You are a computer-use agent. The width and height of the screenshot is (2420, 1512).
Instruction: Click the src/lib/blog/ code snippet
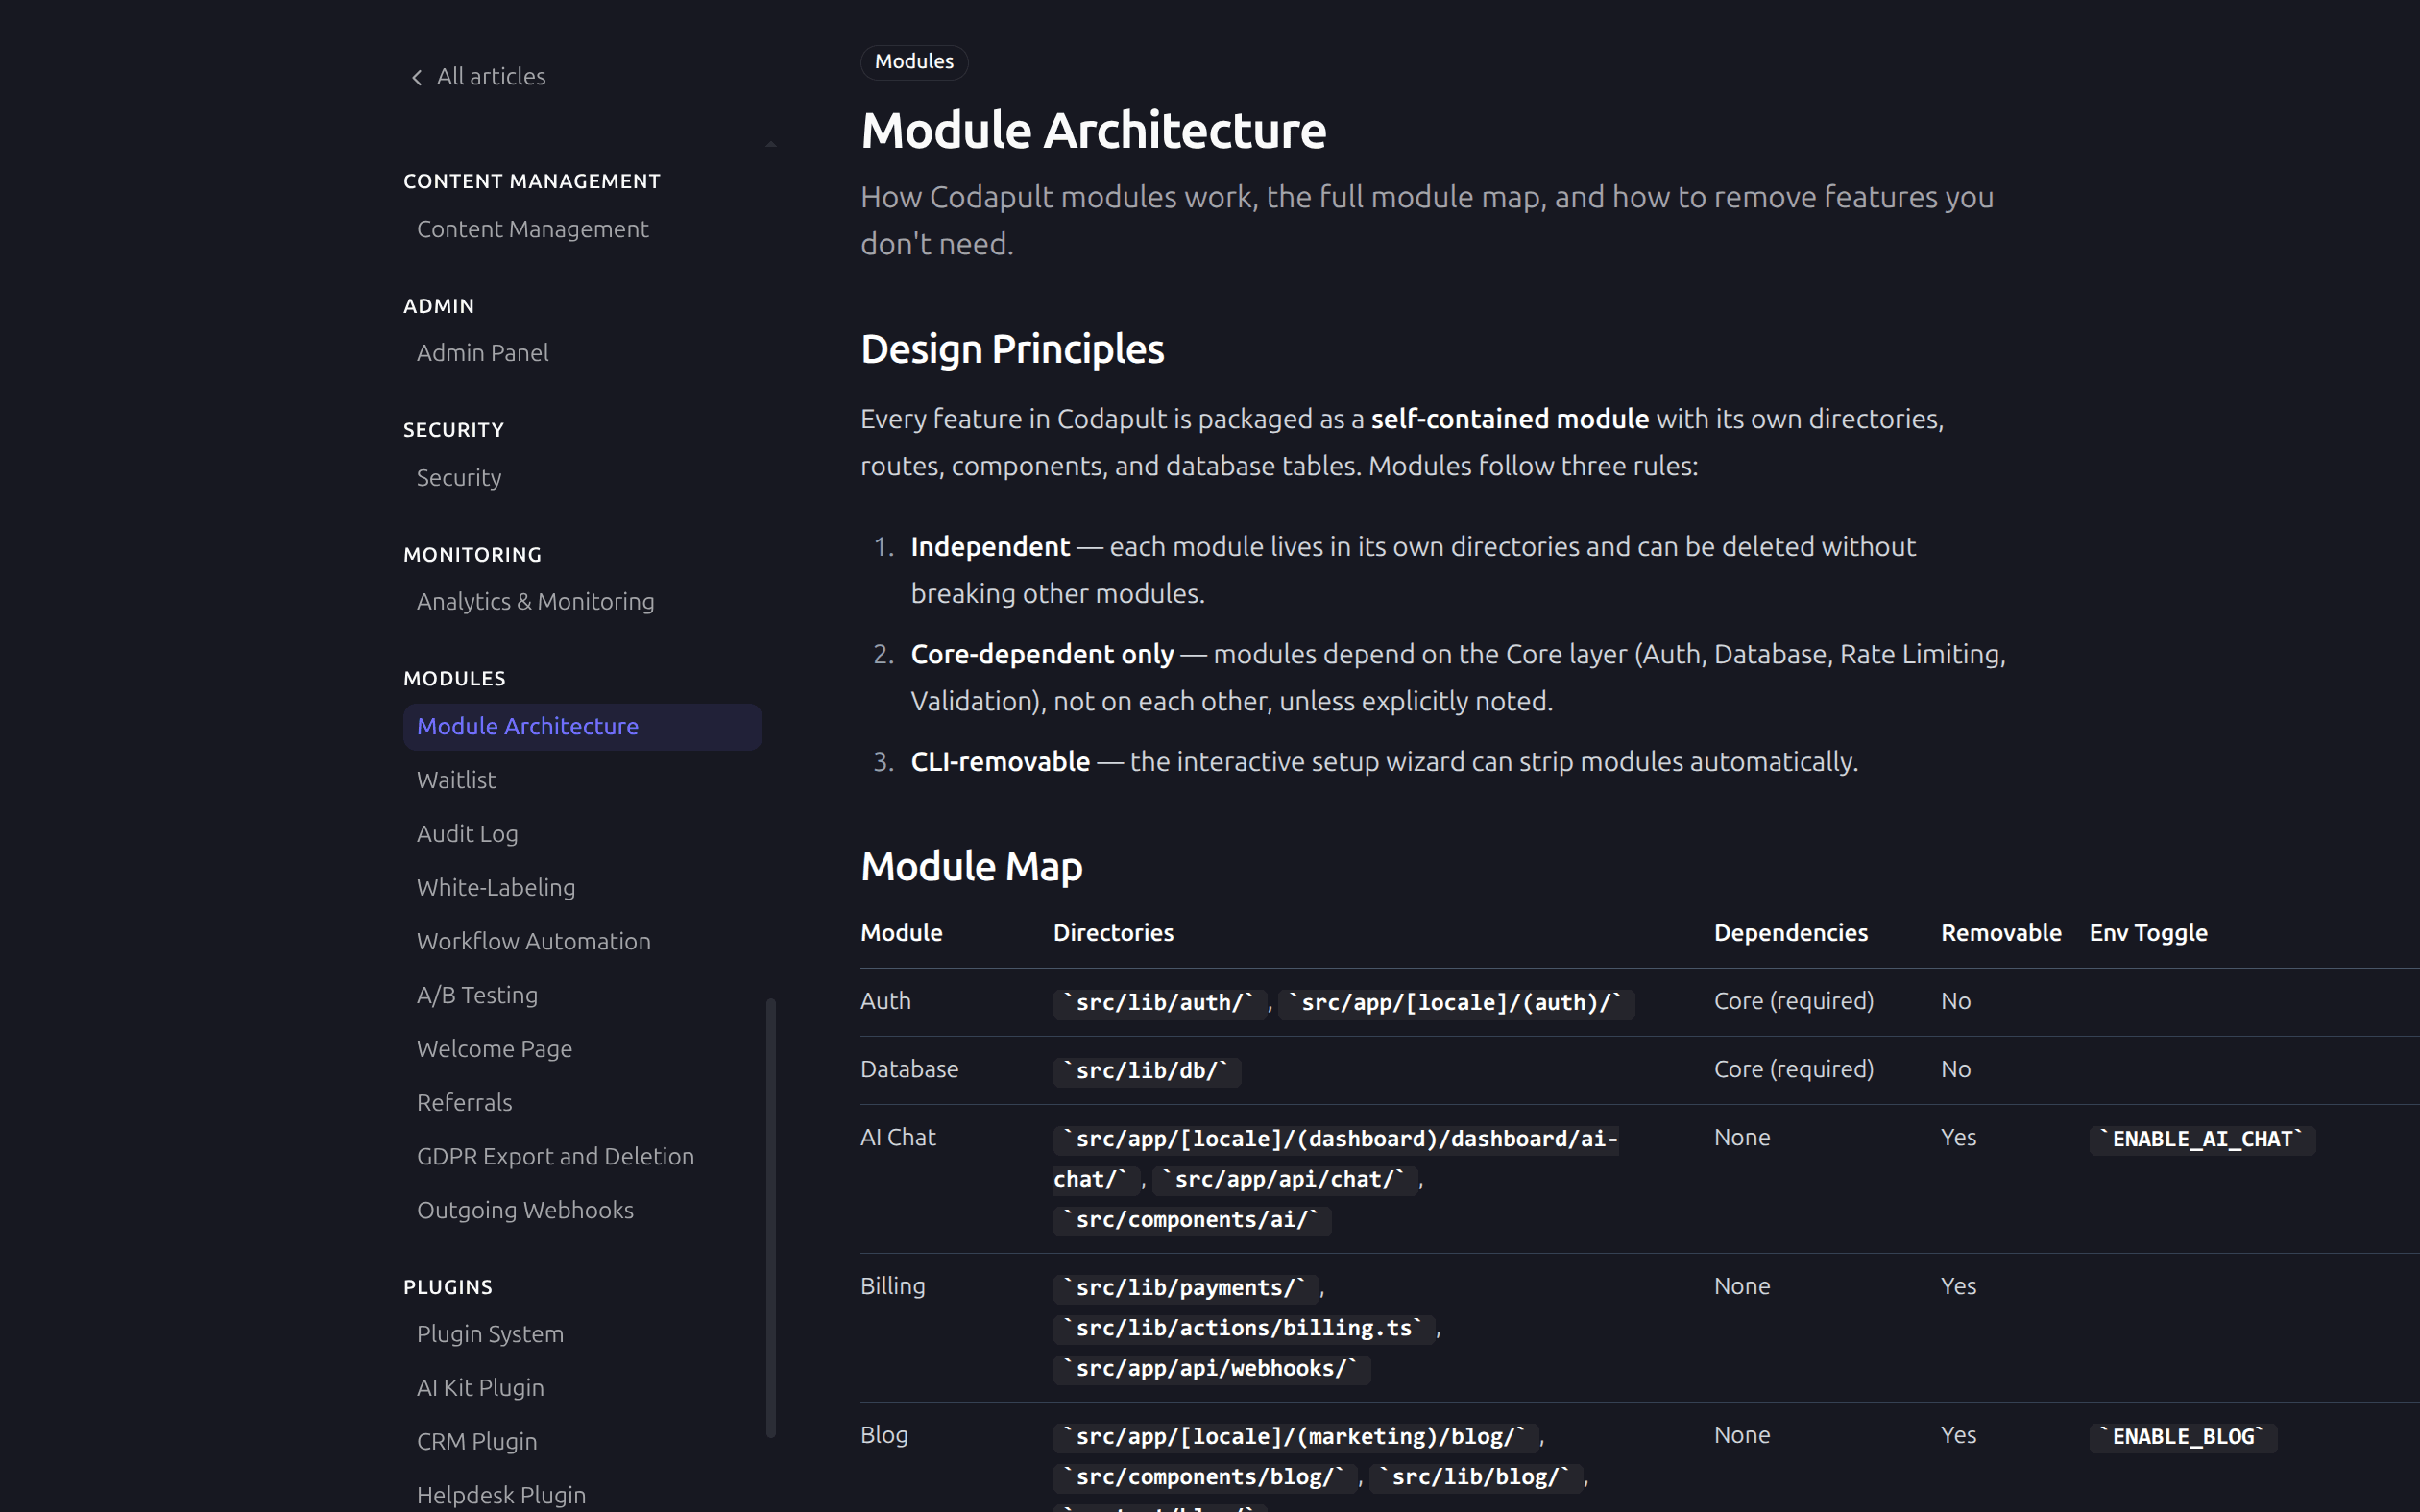[x=1475, y=1477]
